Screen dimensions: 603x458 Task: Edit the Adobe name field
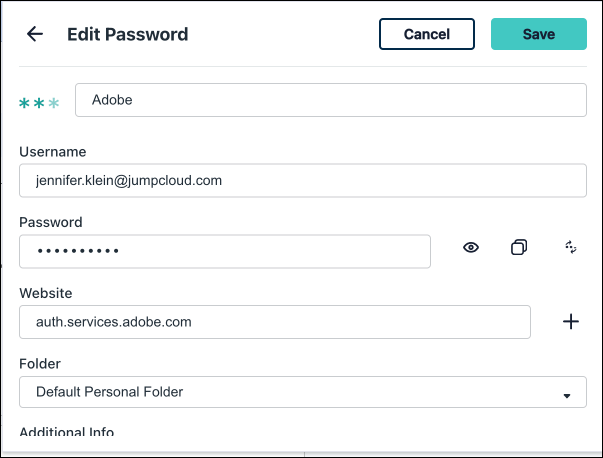[330, 100]
